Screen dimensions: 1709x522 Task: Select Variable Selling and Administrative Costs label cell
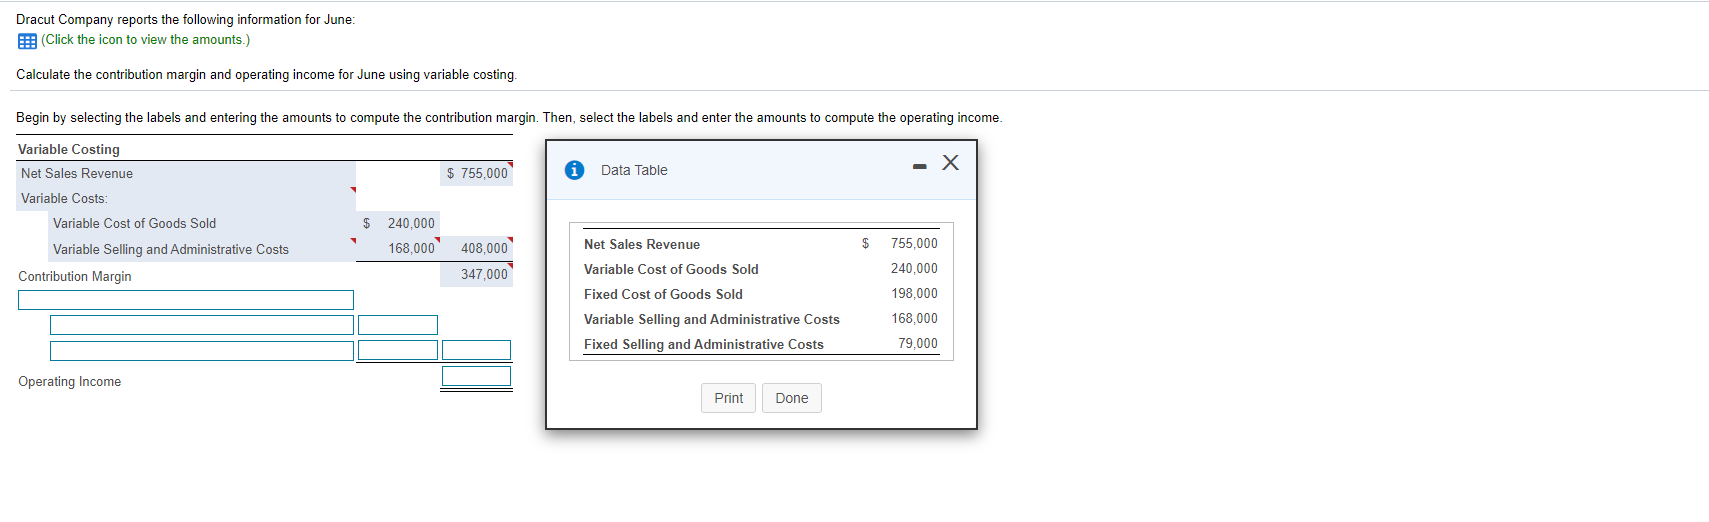[x=203, y=249]
